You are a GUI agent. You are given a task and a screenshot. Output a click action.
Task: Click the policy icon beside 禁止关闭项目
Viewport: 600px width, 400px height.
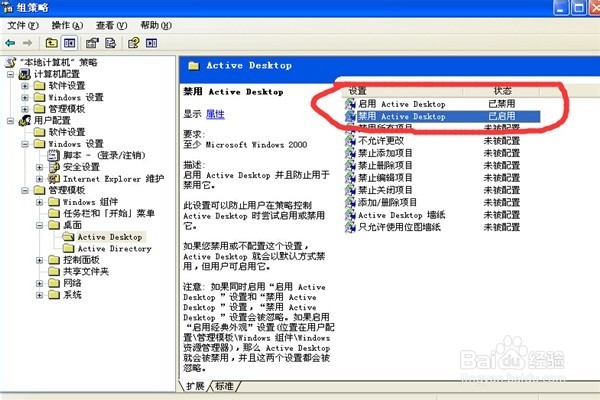[x=350, y=190]
